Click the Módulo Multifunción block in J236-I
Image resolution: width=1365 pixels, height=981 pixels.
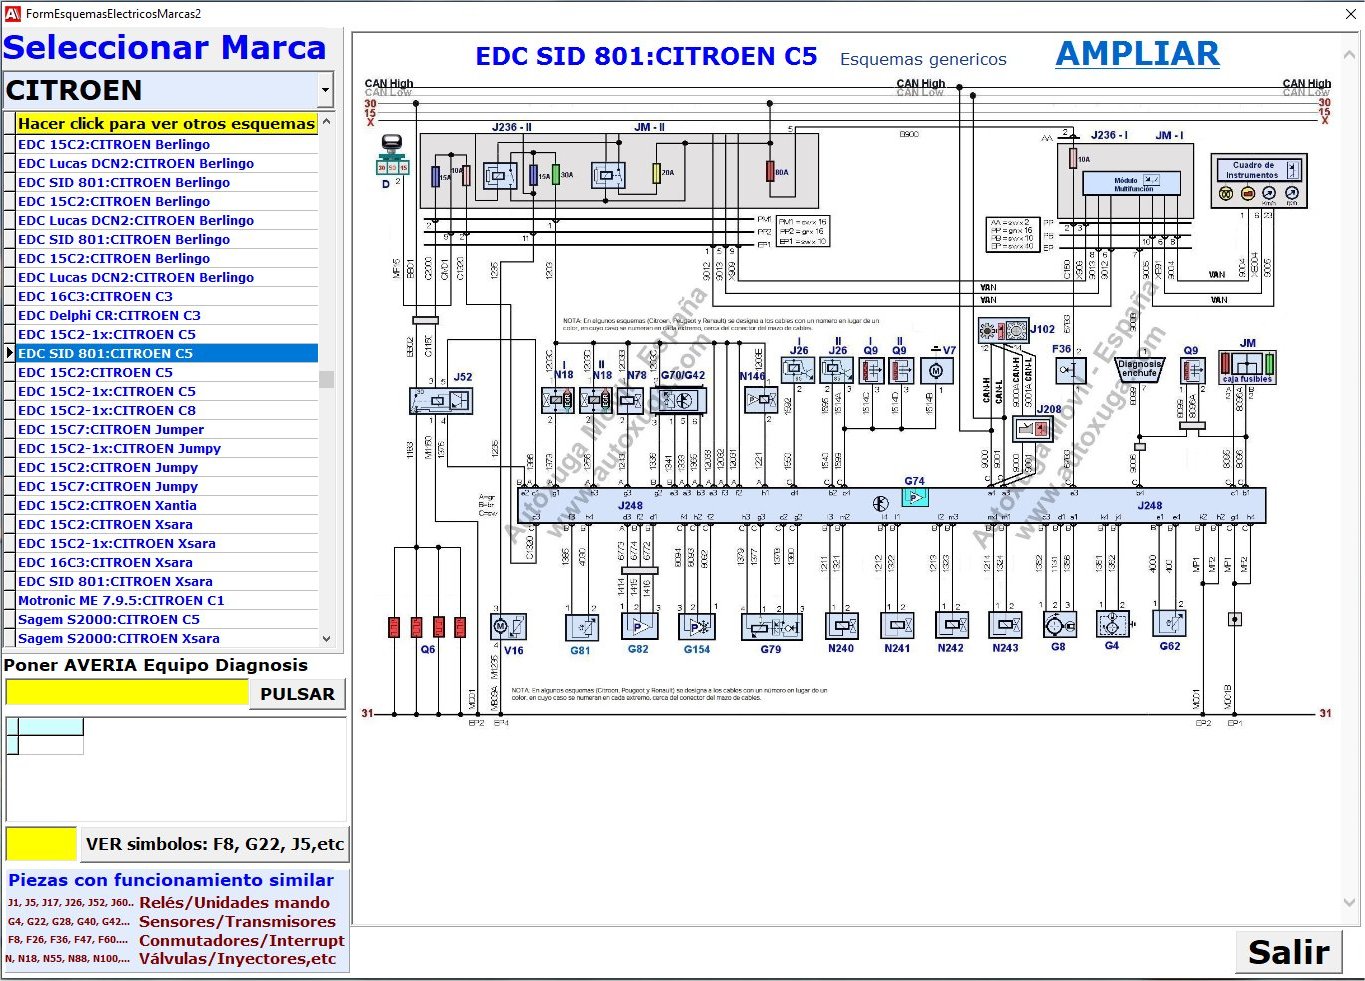pyautogui.click(x=1133, y=184)
